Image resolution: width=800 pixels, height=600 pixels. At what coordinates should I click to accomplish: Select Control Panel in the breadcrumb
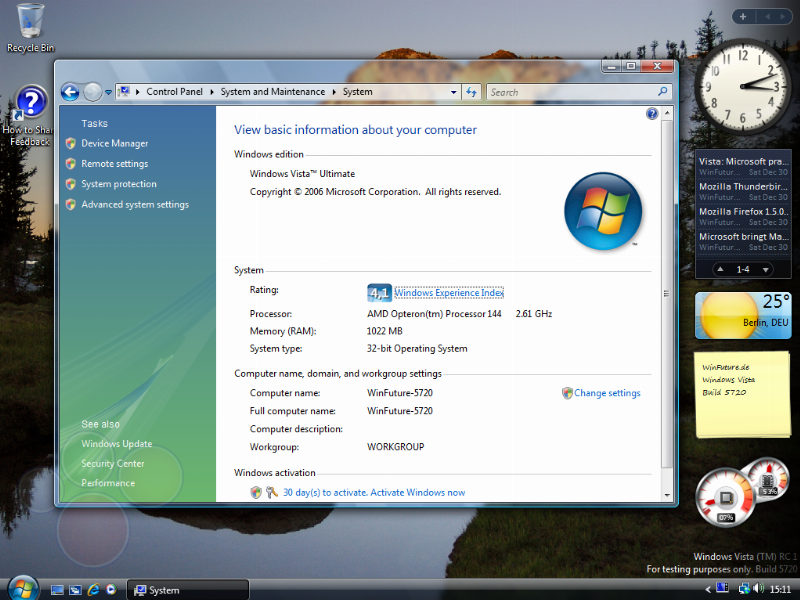point(174,92)
